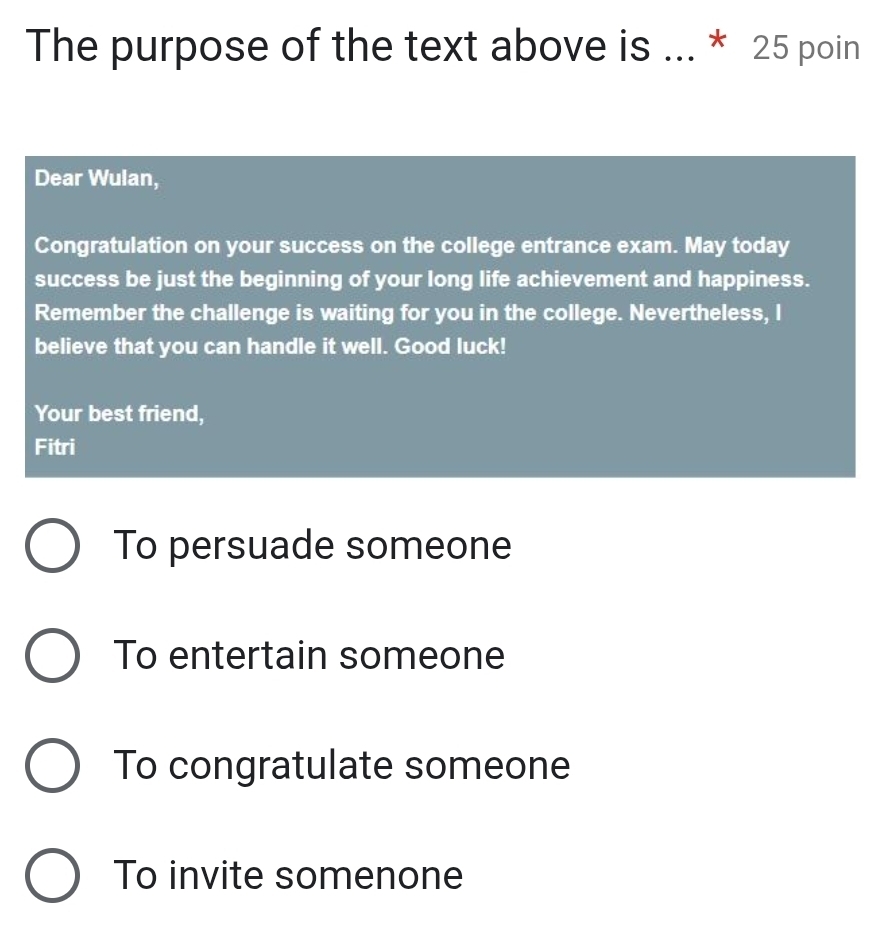Pick the "To invite somenone" radio button

tap(52, 875)
